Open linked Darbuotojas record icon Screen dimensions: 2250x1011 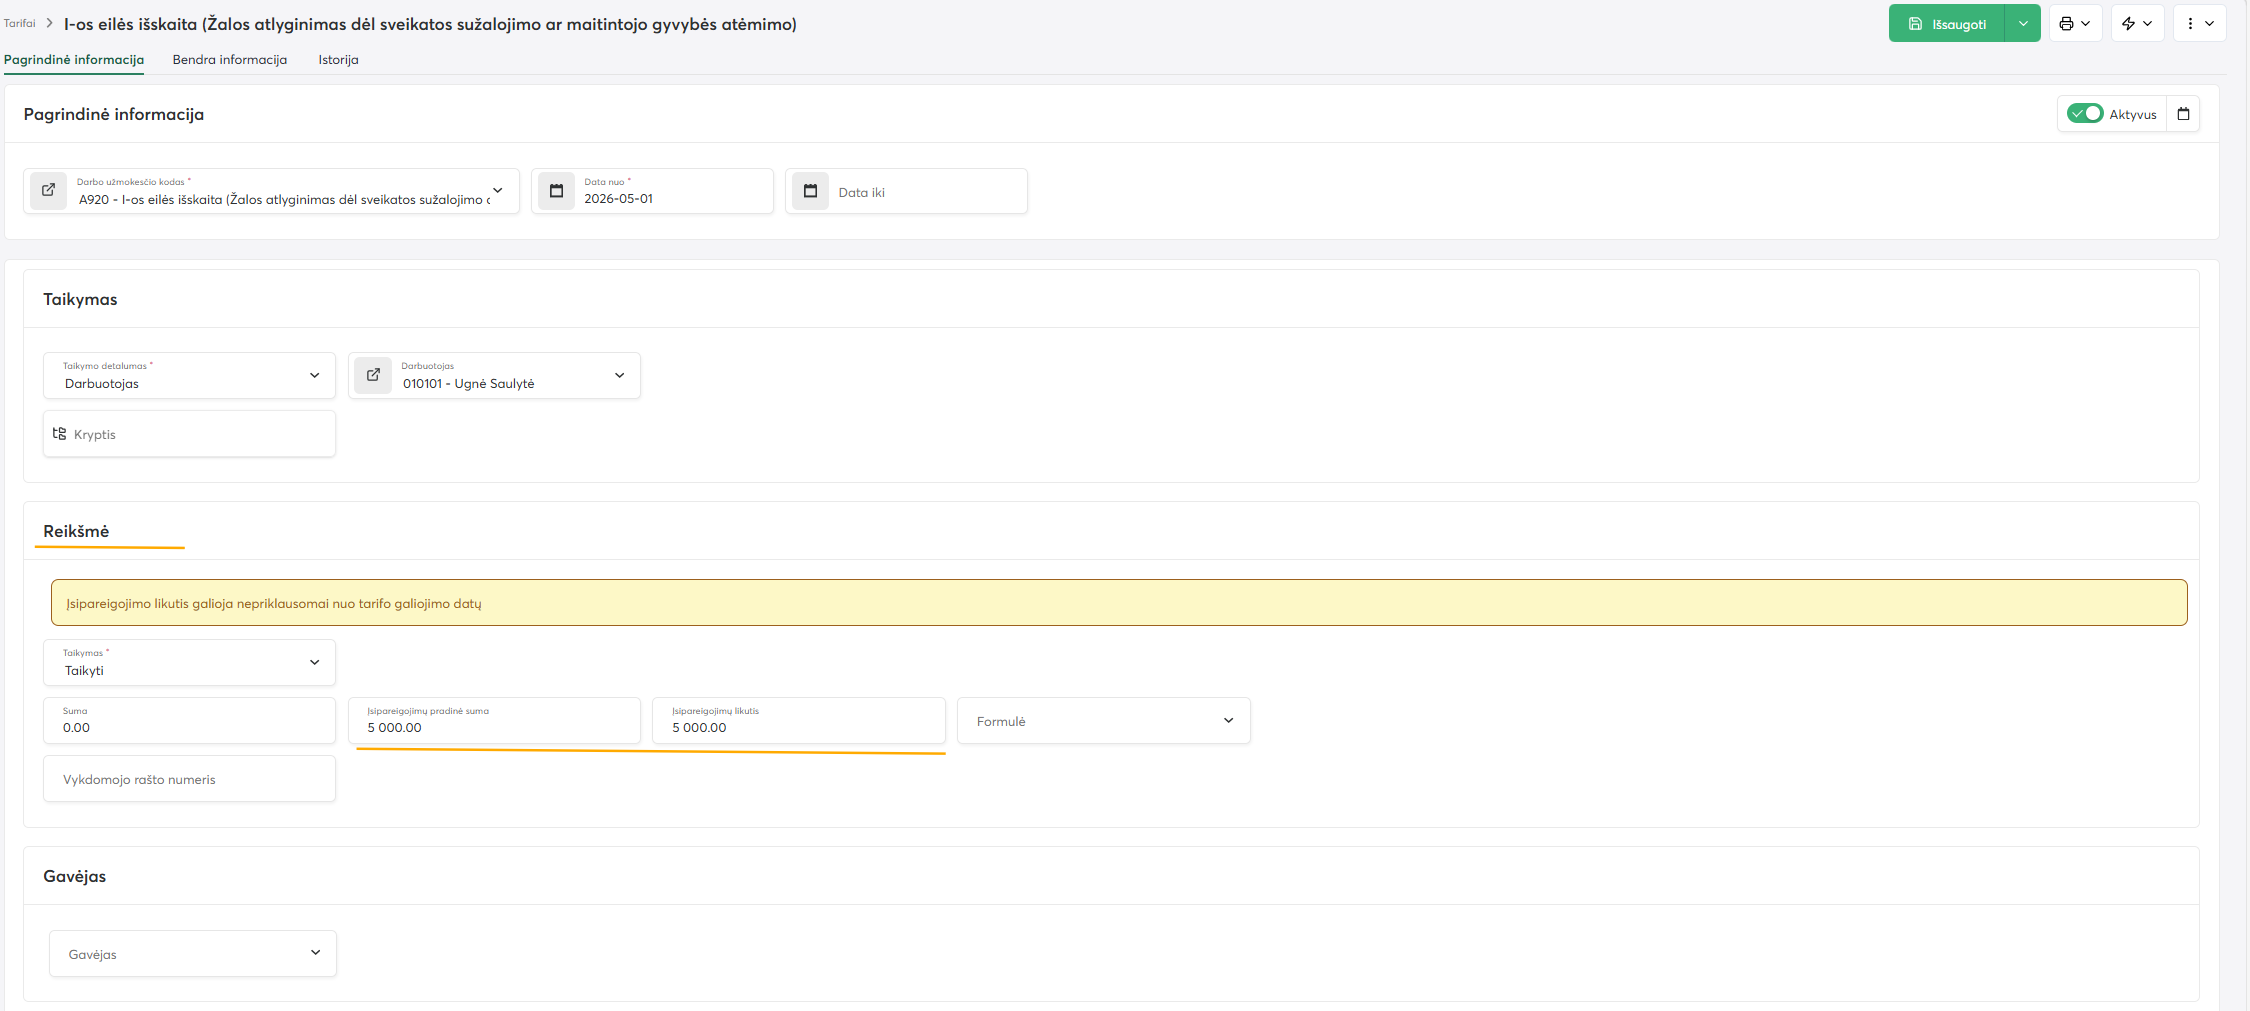[373, 375]
